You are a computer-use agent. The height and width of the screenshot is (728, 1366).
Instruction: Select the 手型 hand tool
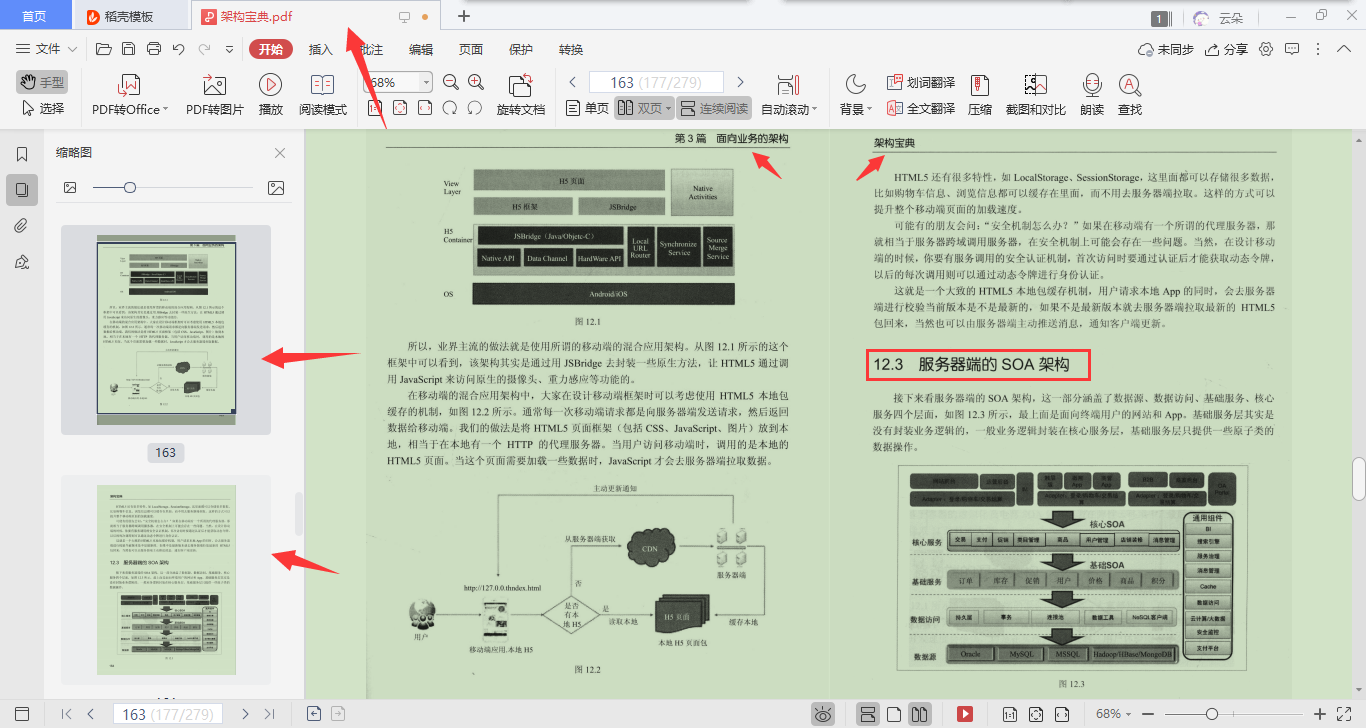[41, 82]
